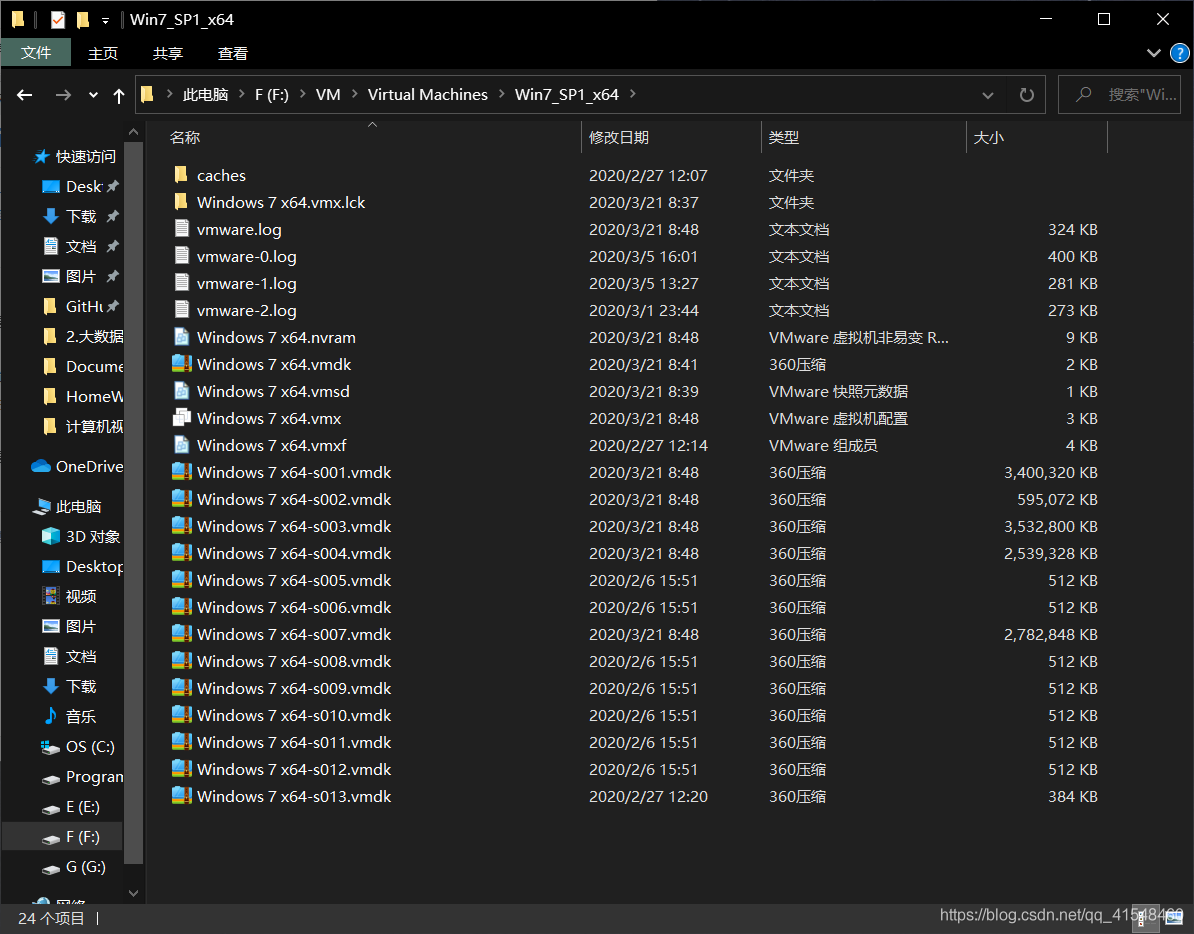The image size is (1194, 934).
Task: Select vmware-0.log file name
Action: 247,257
